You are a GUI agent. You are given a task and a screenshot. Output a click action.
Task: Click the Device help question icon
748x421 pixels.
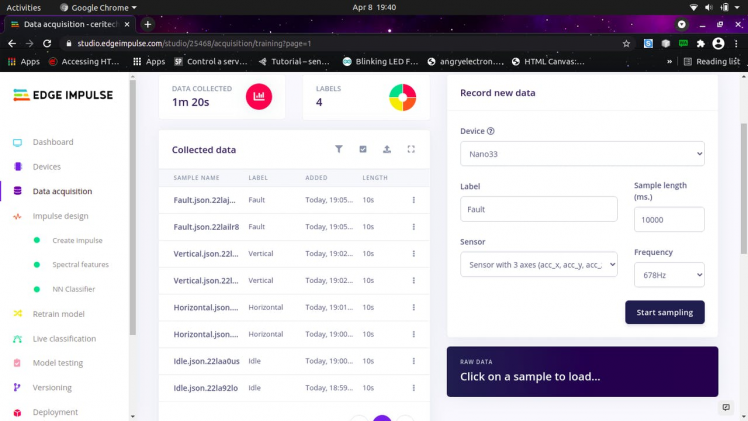(x=490, y=131)
